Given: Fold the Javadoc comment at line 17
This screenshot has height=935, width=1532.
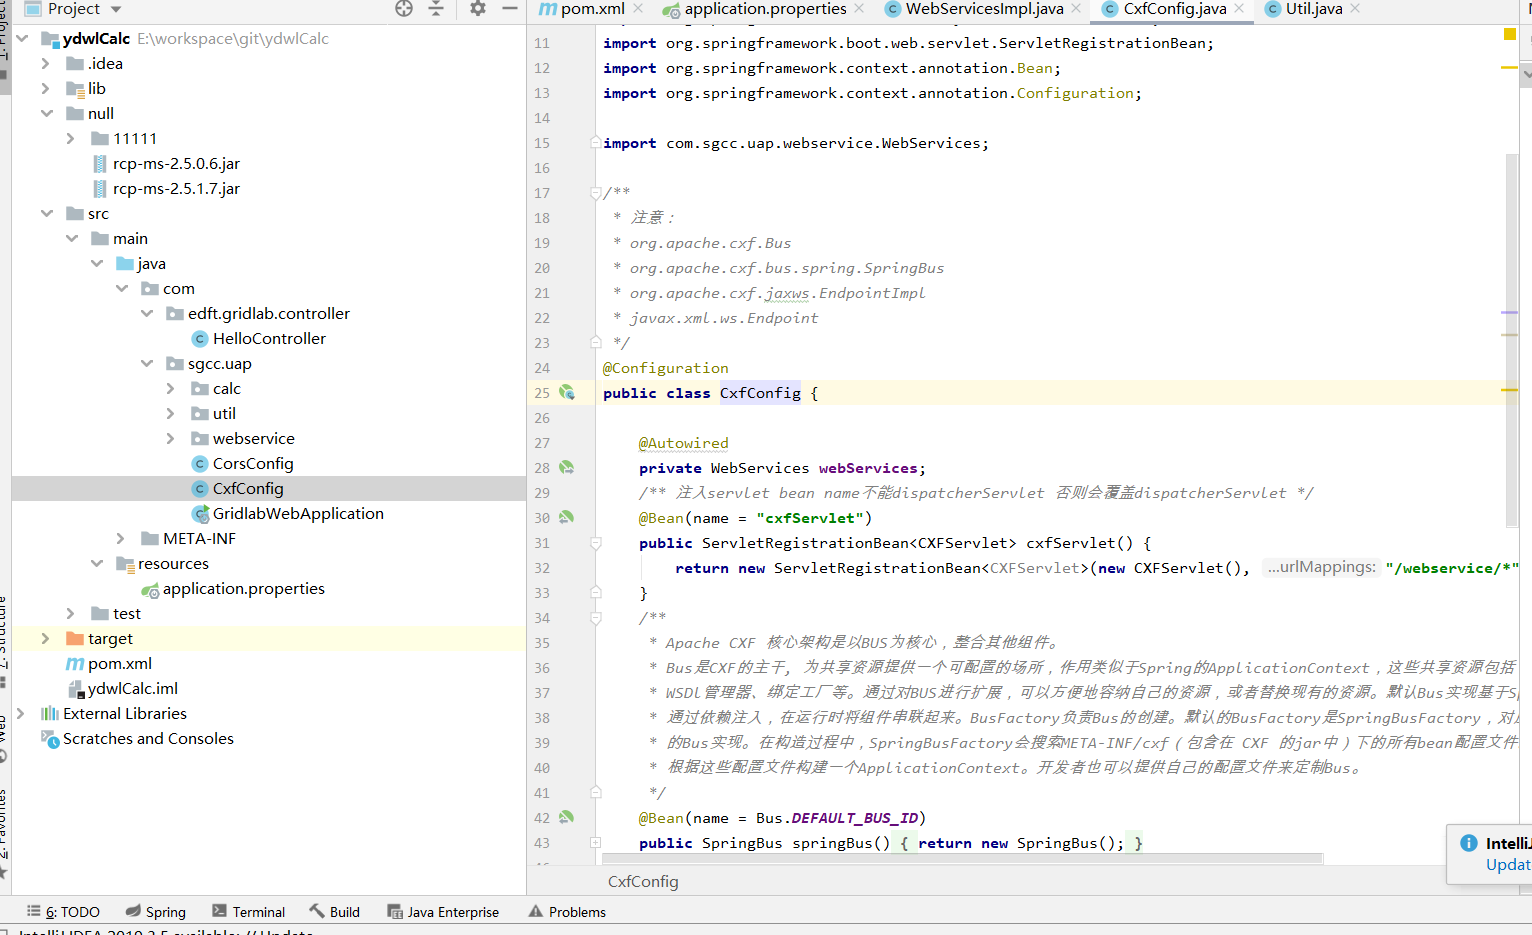Looking at the screenshot, I should tap(595, 193).
